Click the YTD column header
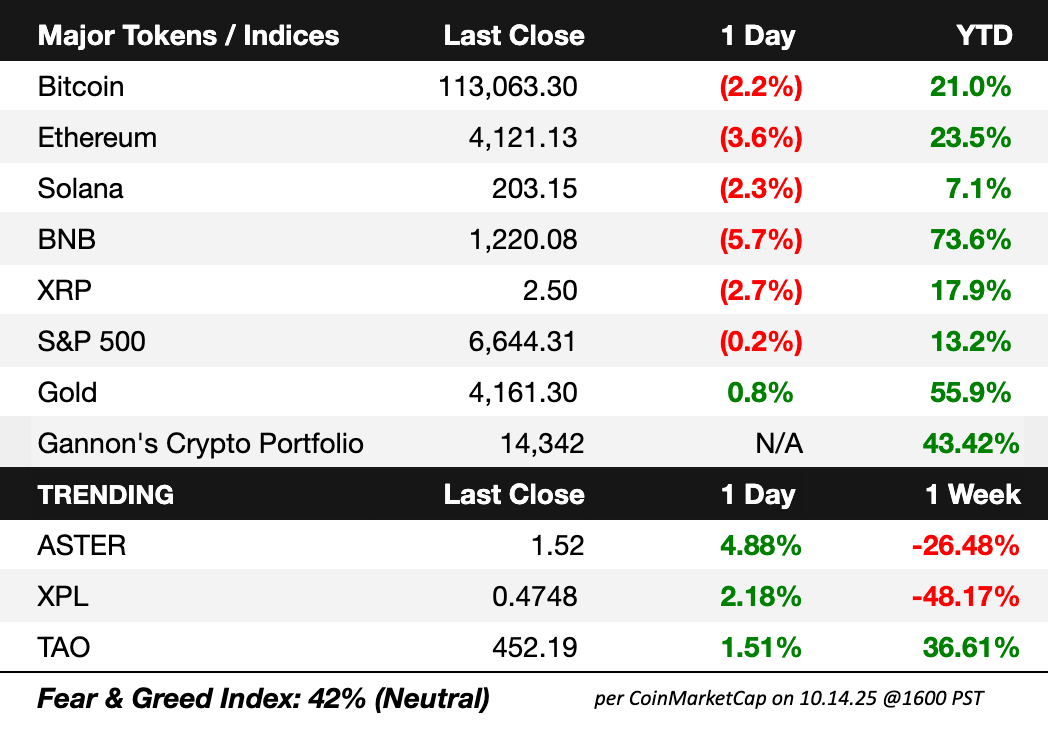Screen dimensions: 1048x740 pyautogui.click(x=984, y=36)
